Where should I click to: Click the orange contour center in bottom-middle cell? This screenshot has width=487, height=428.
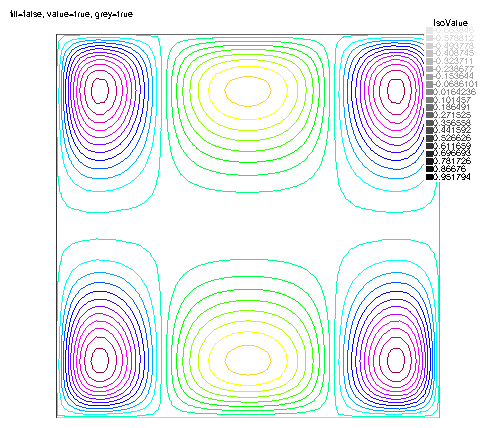pos(247,360)
